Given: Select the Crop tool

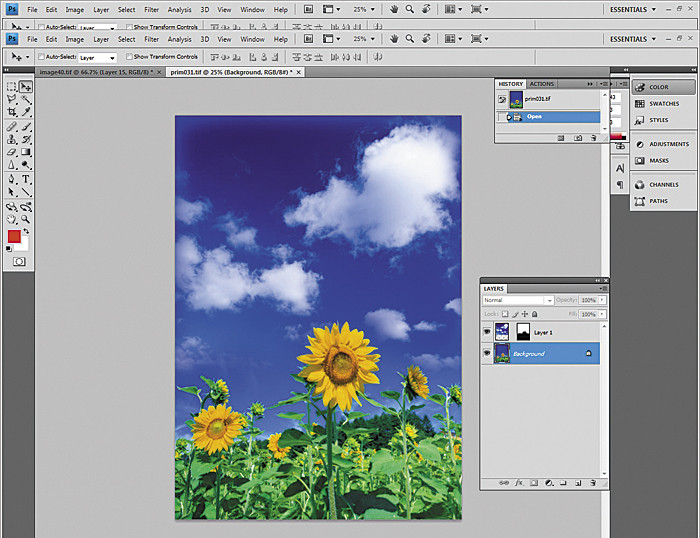Looking at the screenshot, I should coord(12,113).
